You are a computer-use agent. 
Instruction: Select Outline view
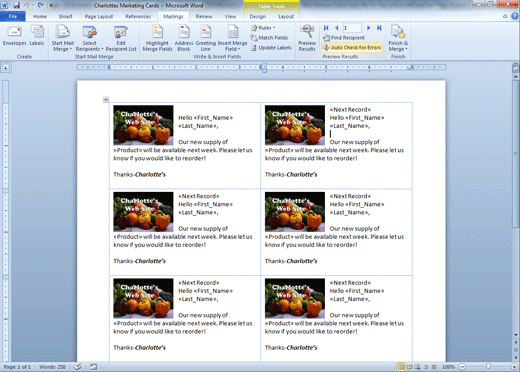426,367
